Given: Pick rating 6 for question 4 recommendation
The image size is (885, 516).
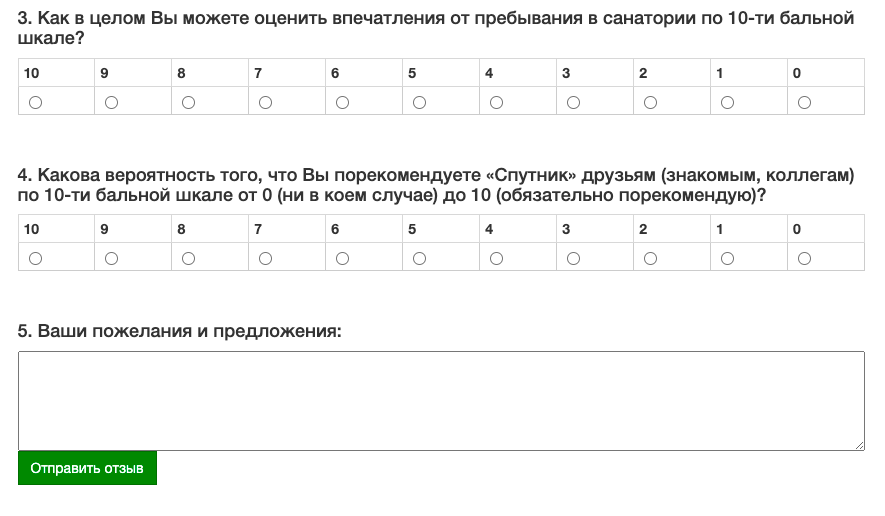Looking at the screenshot, I should point(343,259).
